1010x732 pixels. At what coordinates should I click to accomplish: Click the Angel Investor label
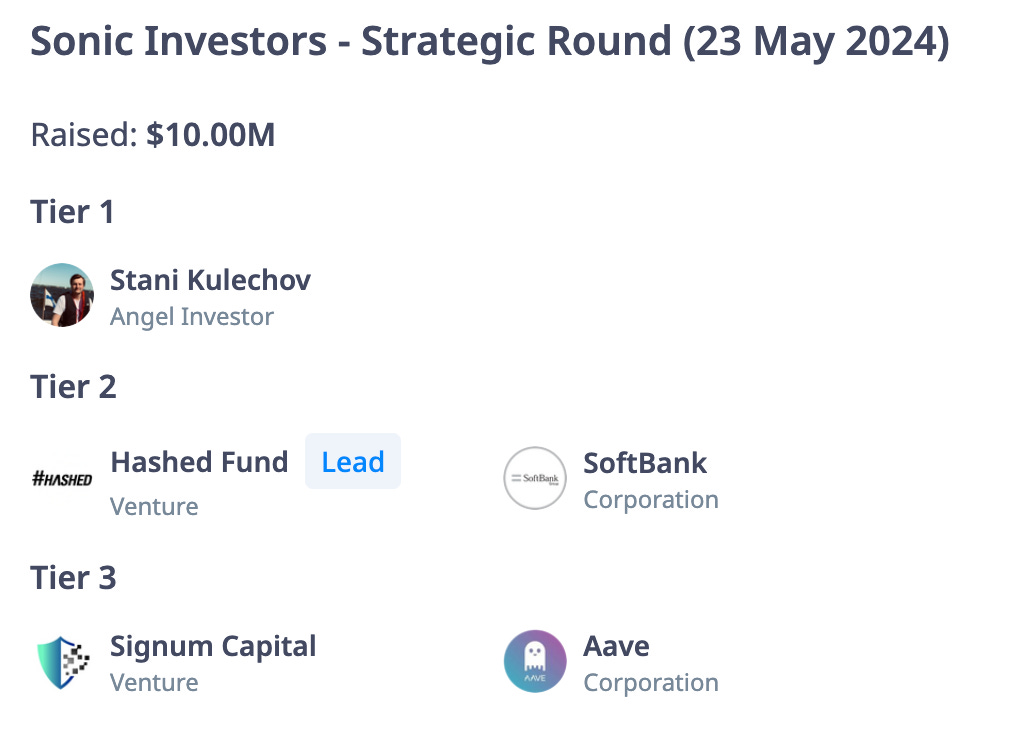pyautogui.click(x=192, y=317)
